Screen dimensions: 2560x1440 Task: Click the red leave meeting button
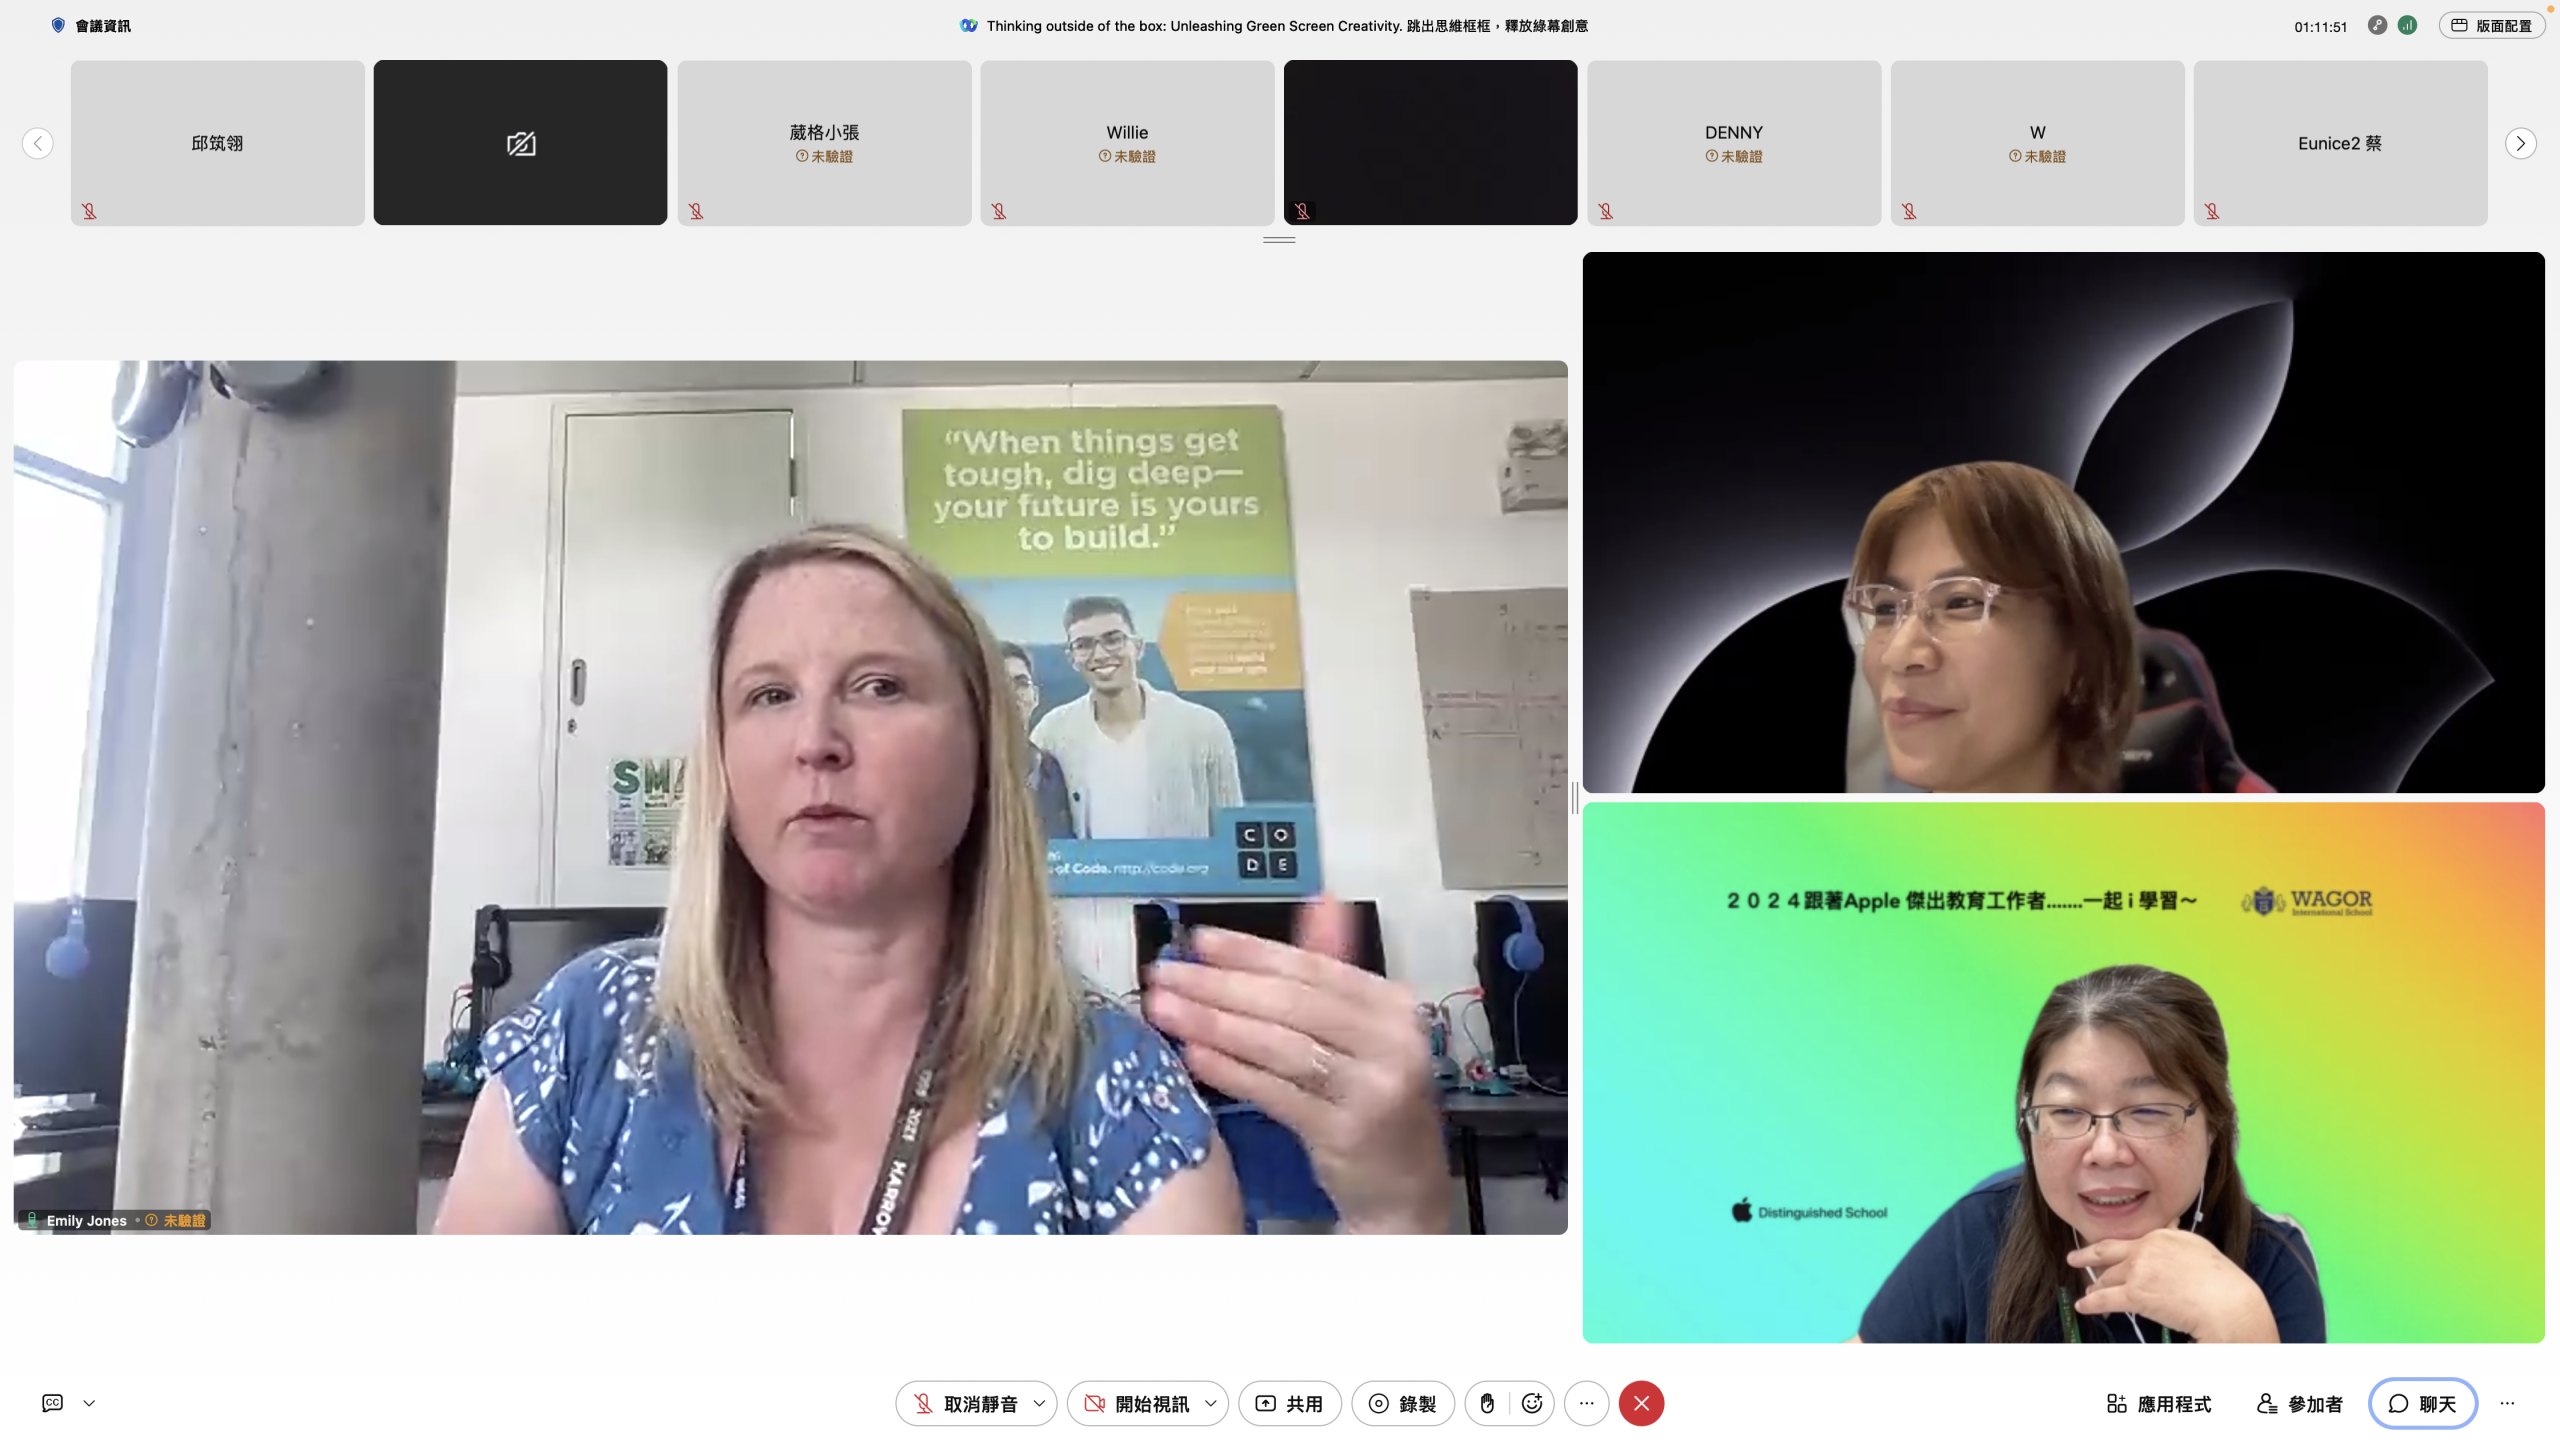(x=1641, y=1403)
